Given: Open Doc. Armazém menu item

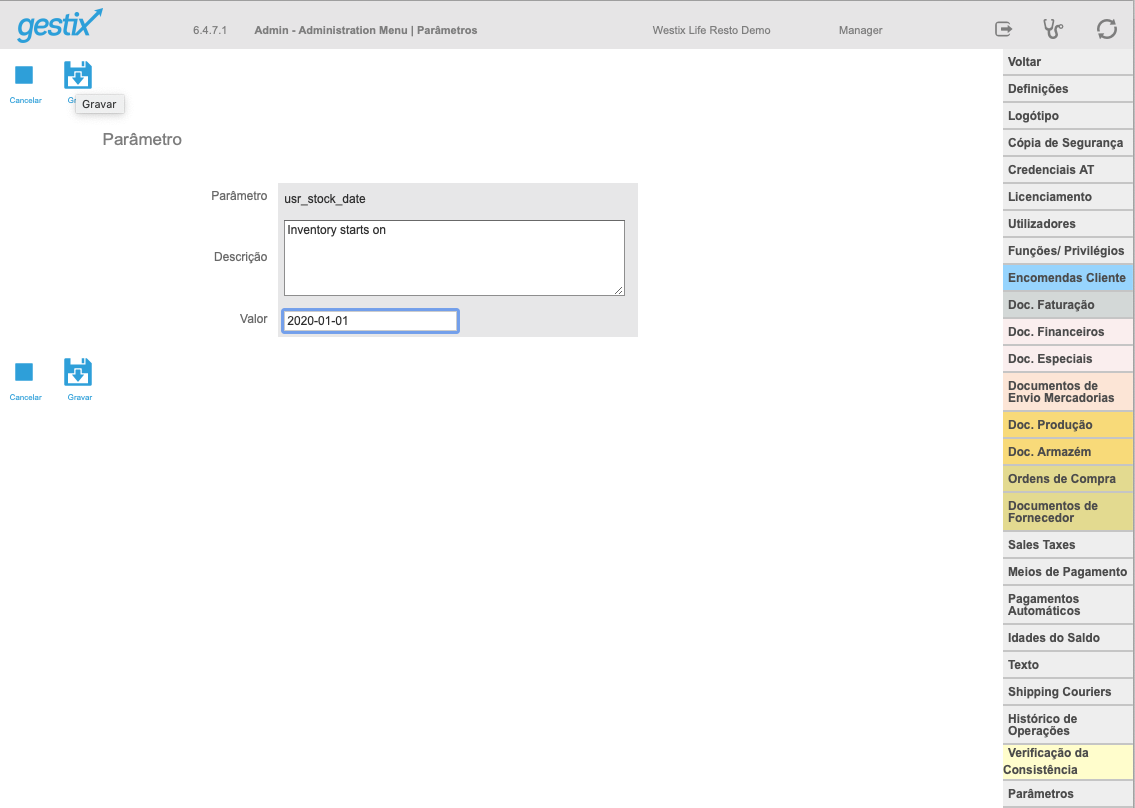Looking at the screenshot, I should click(x=1068, y=452).
